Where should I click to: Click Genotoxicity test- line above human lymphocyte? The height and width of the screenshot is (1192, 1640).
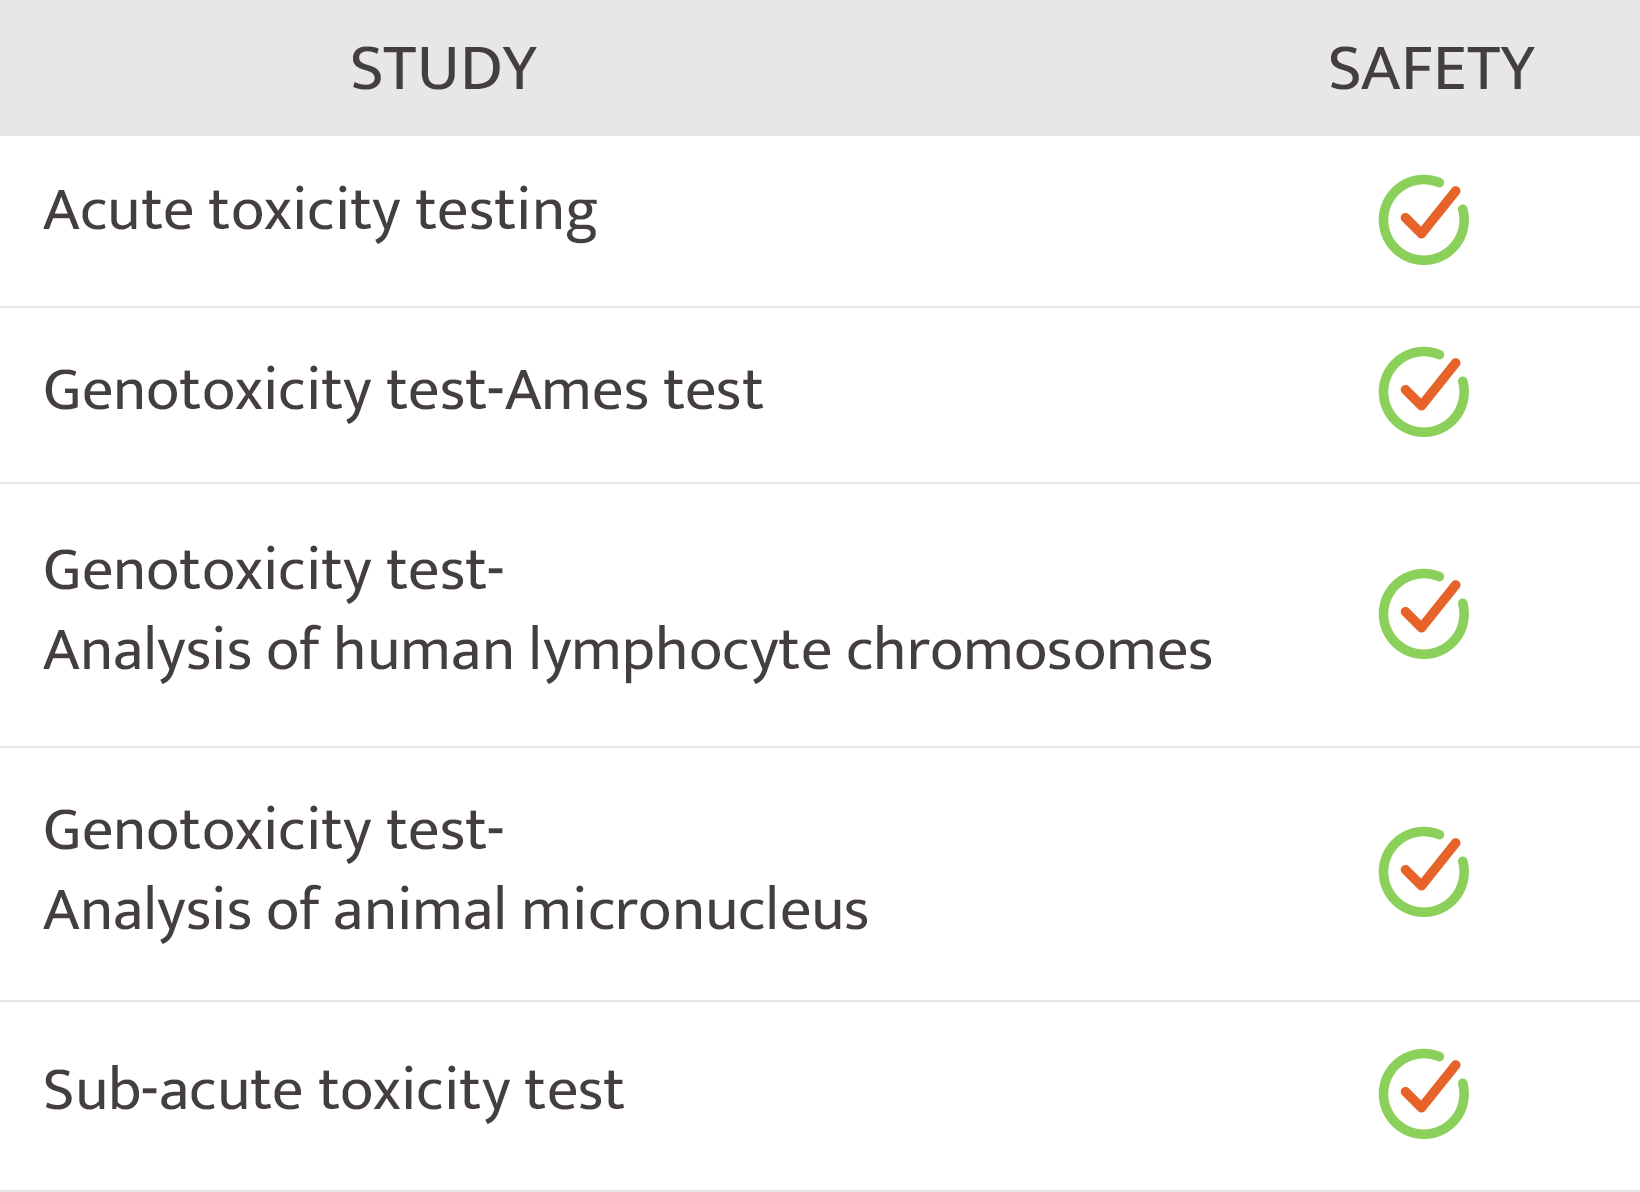pos(273,571)
